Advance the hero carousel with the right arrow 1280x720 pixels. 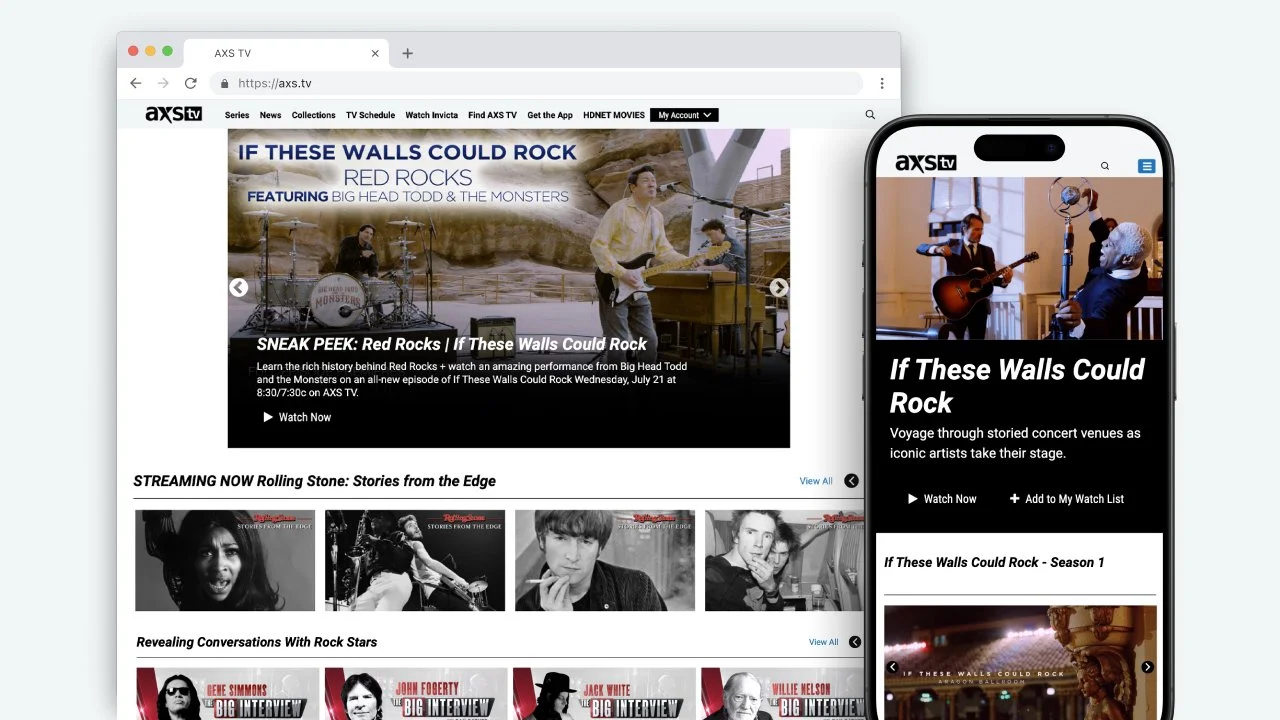[x=779, y=287]
